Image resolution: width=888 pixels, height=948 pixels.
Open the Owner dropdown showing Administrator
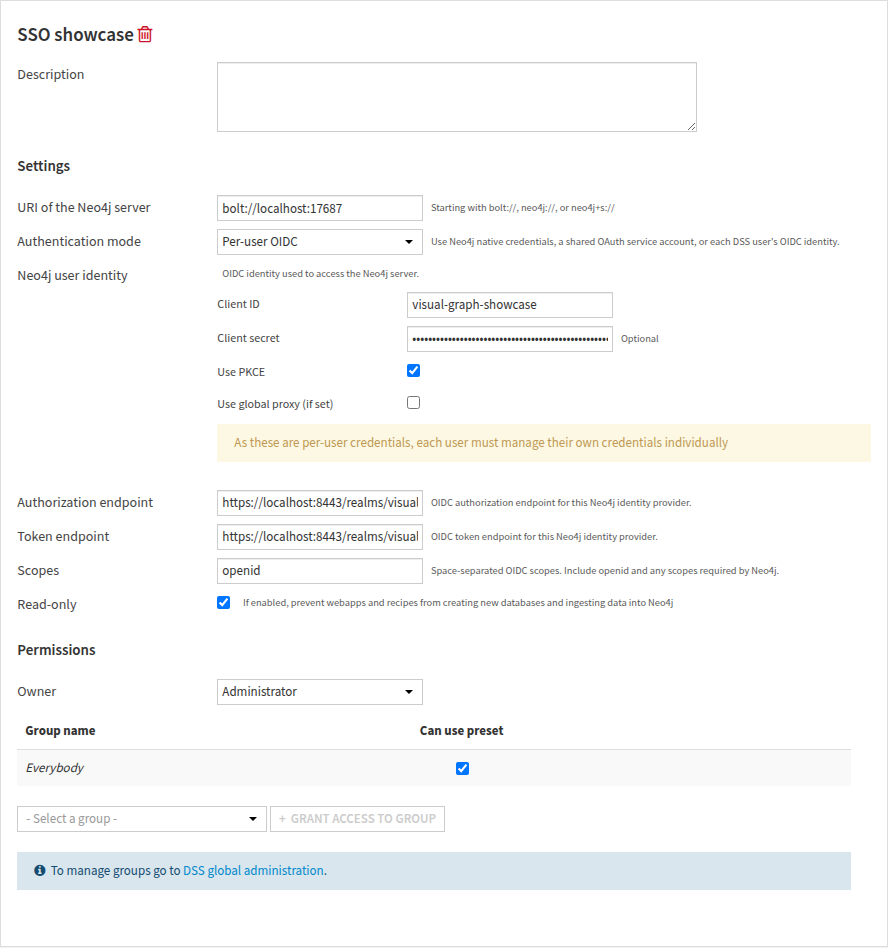click(x=320, y=692)
